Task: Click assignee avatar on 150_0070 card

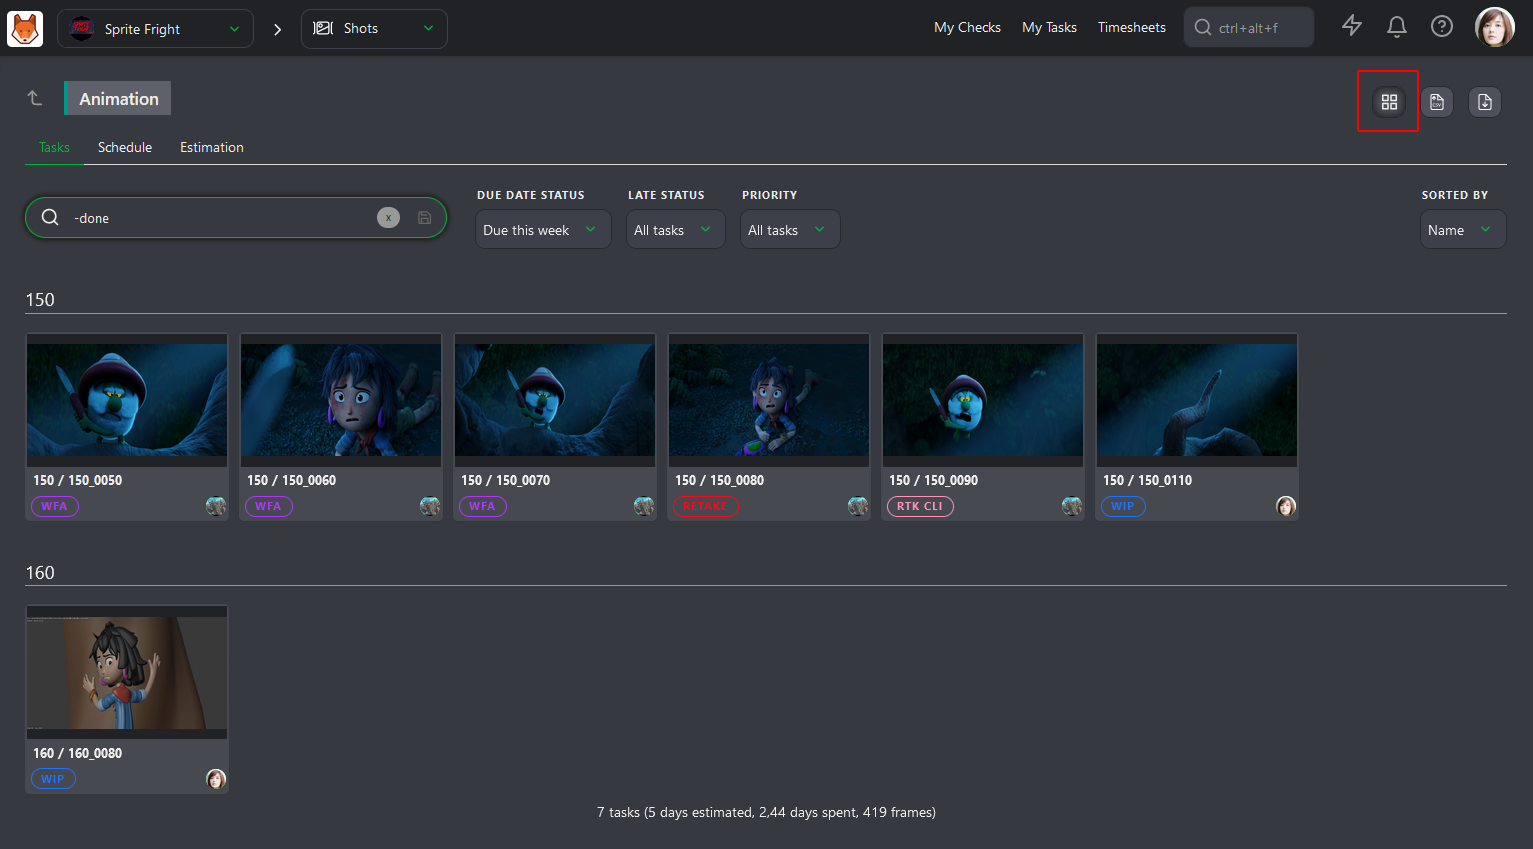Action: pyautogui.click(x=644, y=506)
